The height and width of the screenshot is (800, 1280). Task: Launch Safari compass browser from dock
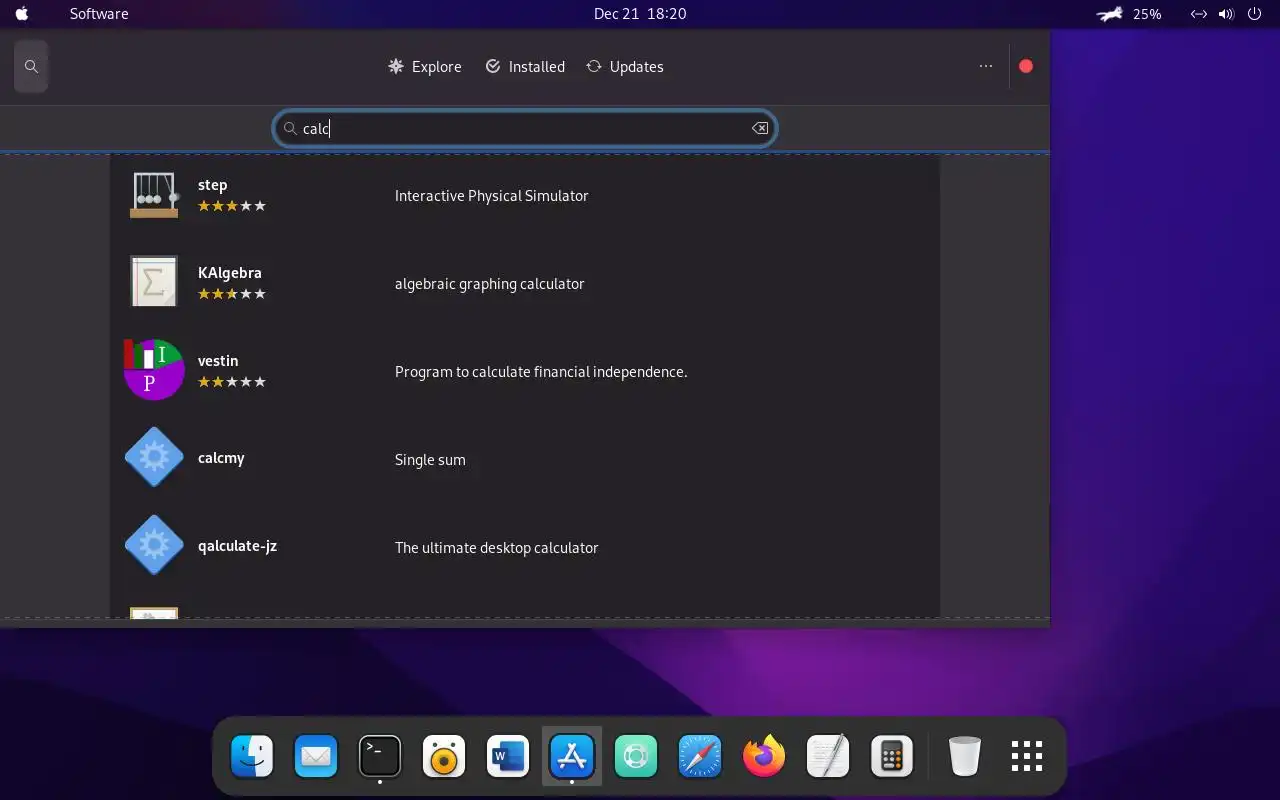coord(700,756)
